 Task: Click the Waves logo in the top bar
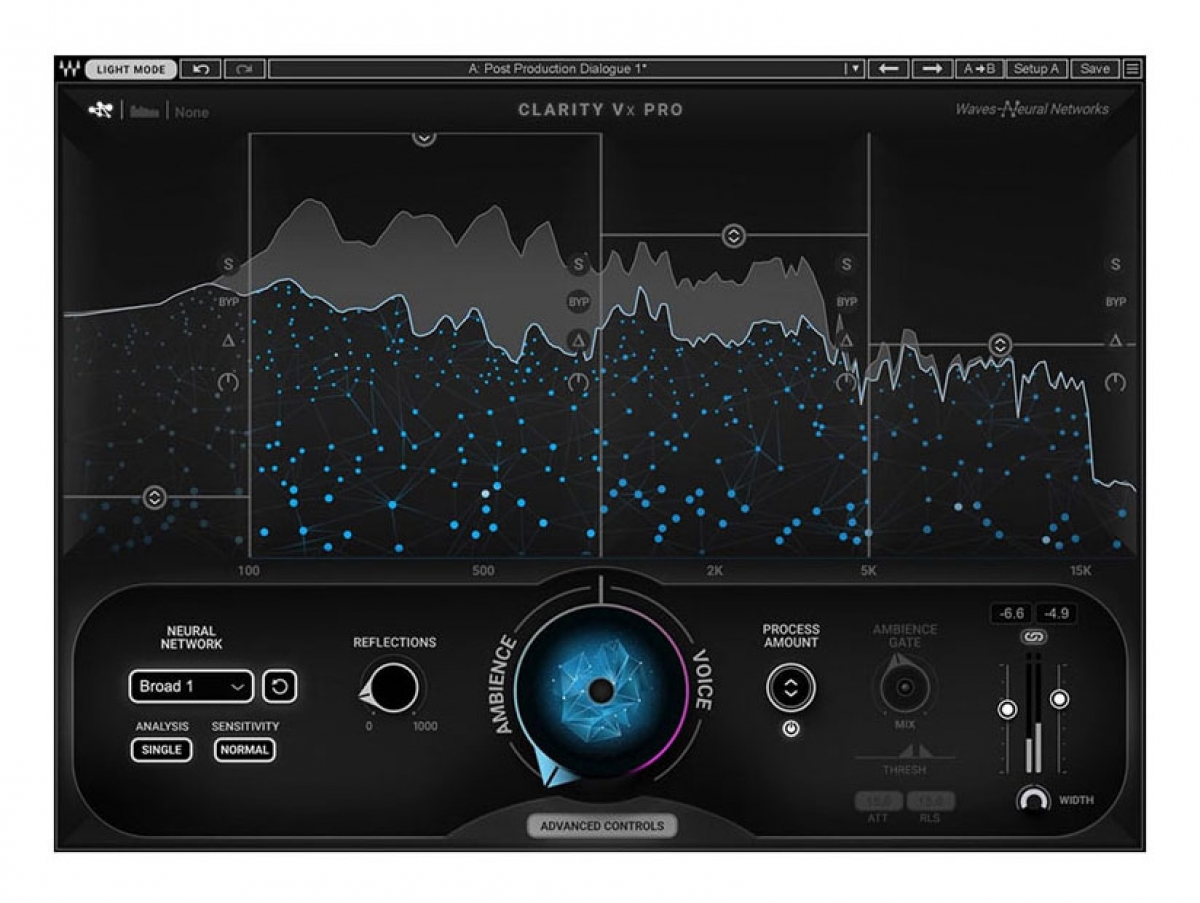coord(69,69)
